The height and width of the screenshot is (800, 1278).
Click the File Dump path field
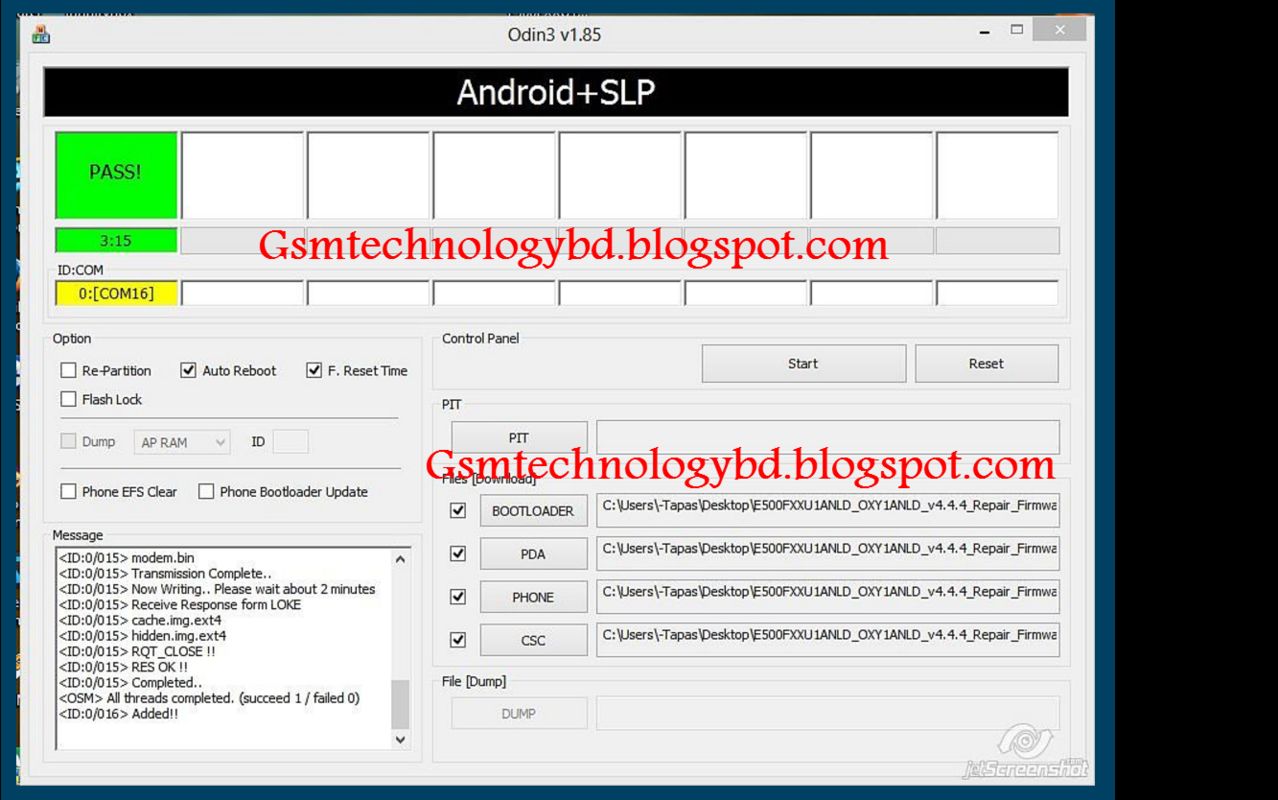coord(828,714)
